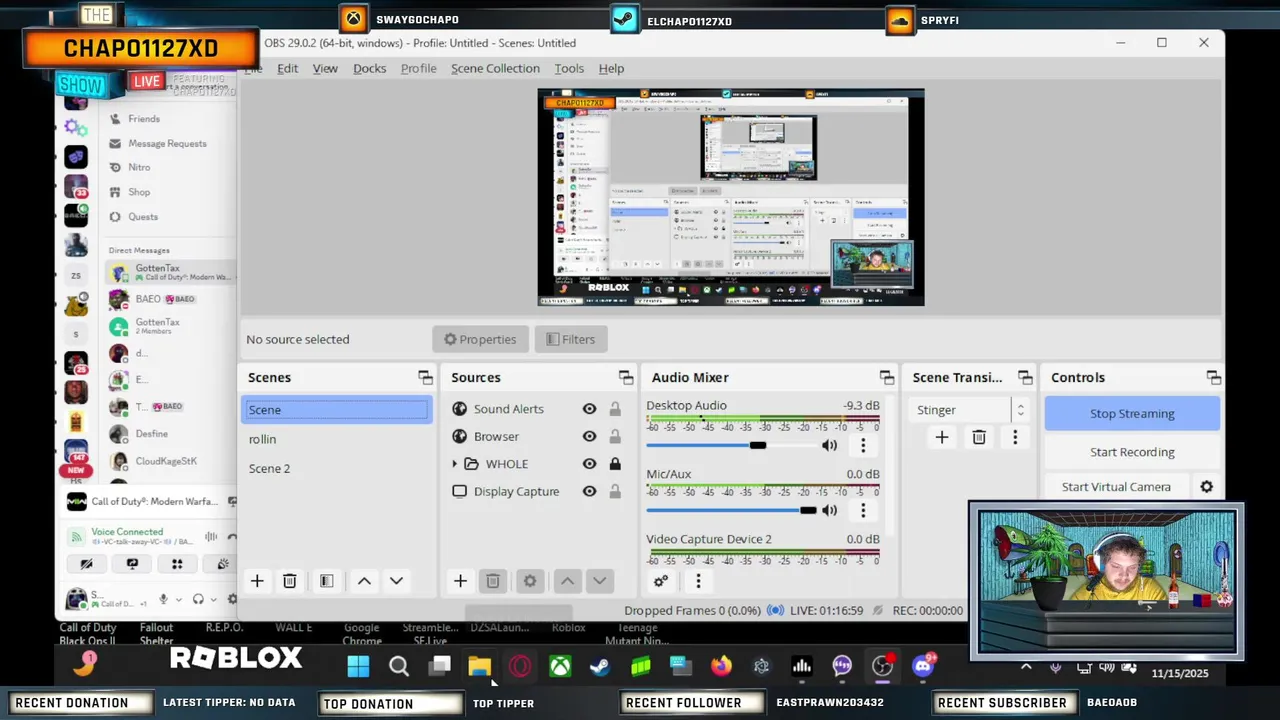Open Xbox app from the taskbar
This screenshot has height=720, width=1280.
coord(560,666)
